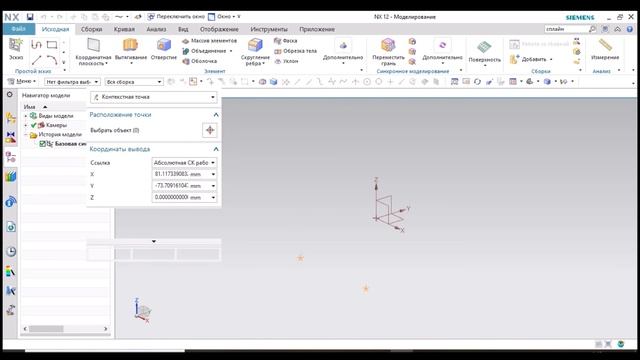Click the Скругление ребра edge blend icon
The image size is (640, 360).
pos(255,45)
